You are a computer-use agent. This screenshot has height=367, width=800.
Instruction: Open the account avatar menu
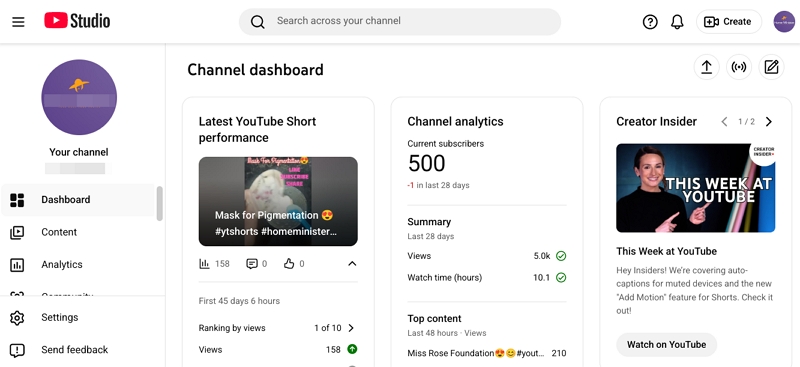[784, 22]
